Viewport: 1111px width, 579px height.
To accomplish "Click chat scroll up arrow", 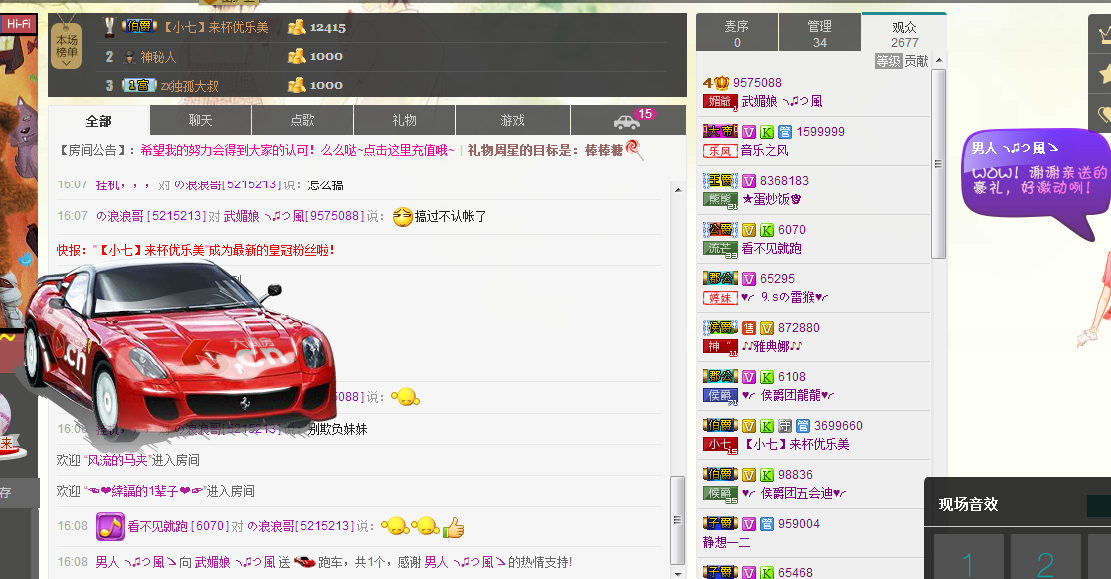I will [x=678, y=190].
